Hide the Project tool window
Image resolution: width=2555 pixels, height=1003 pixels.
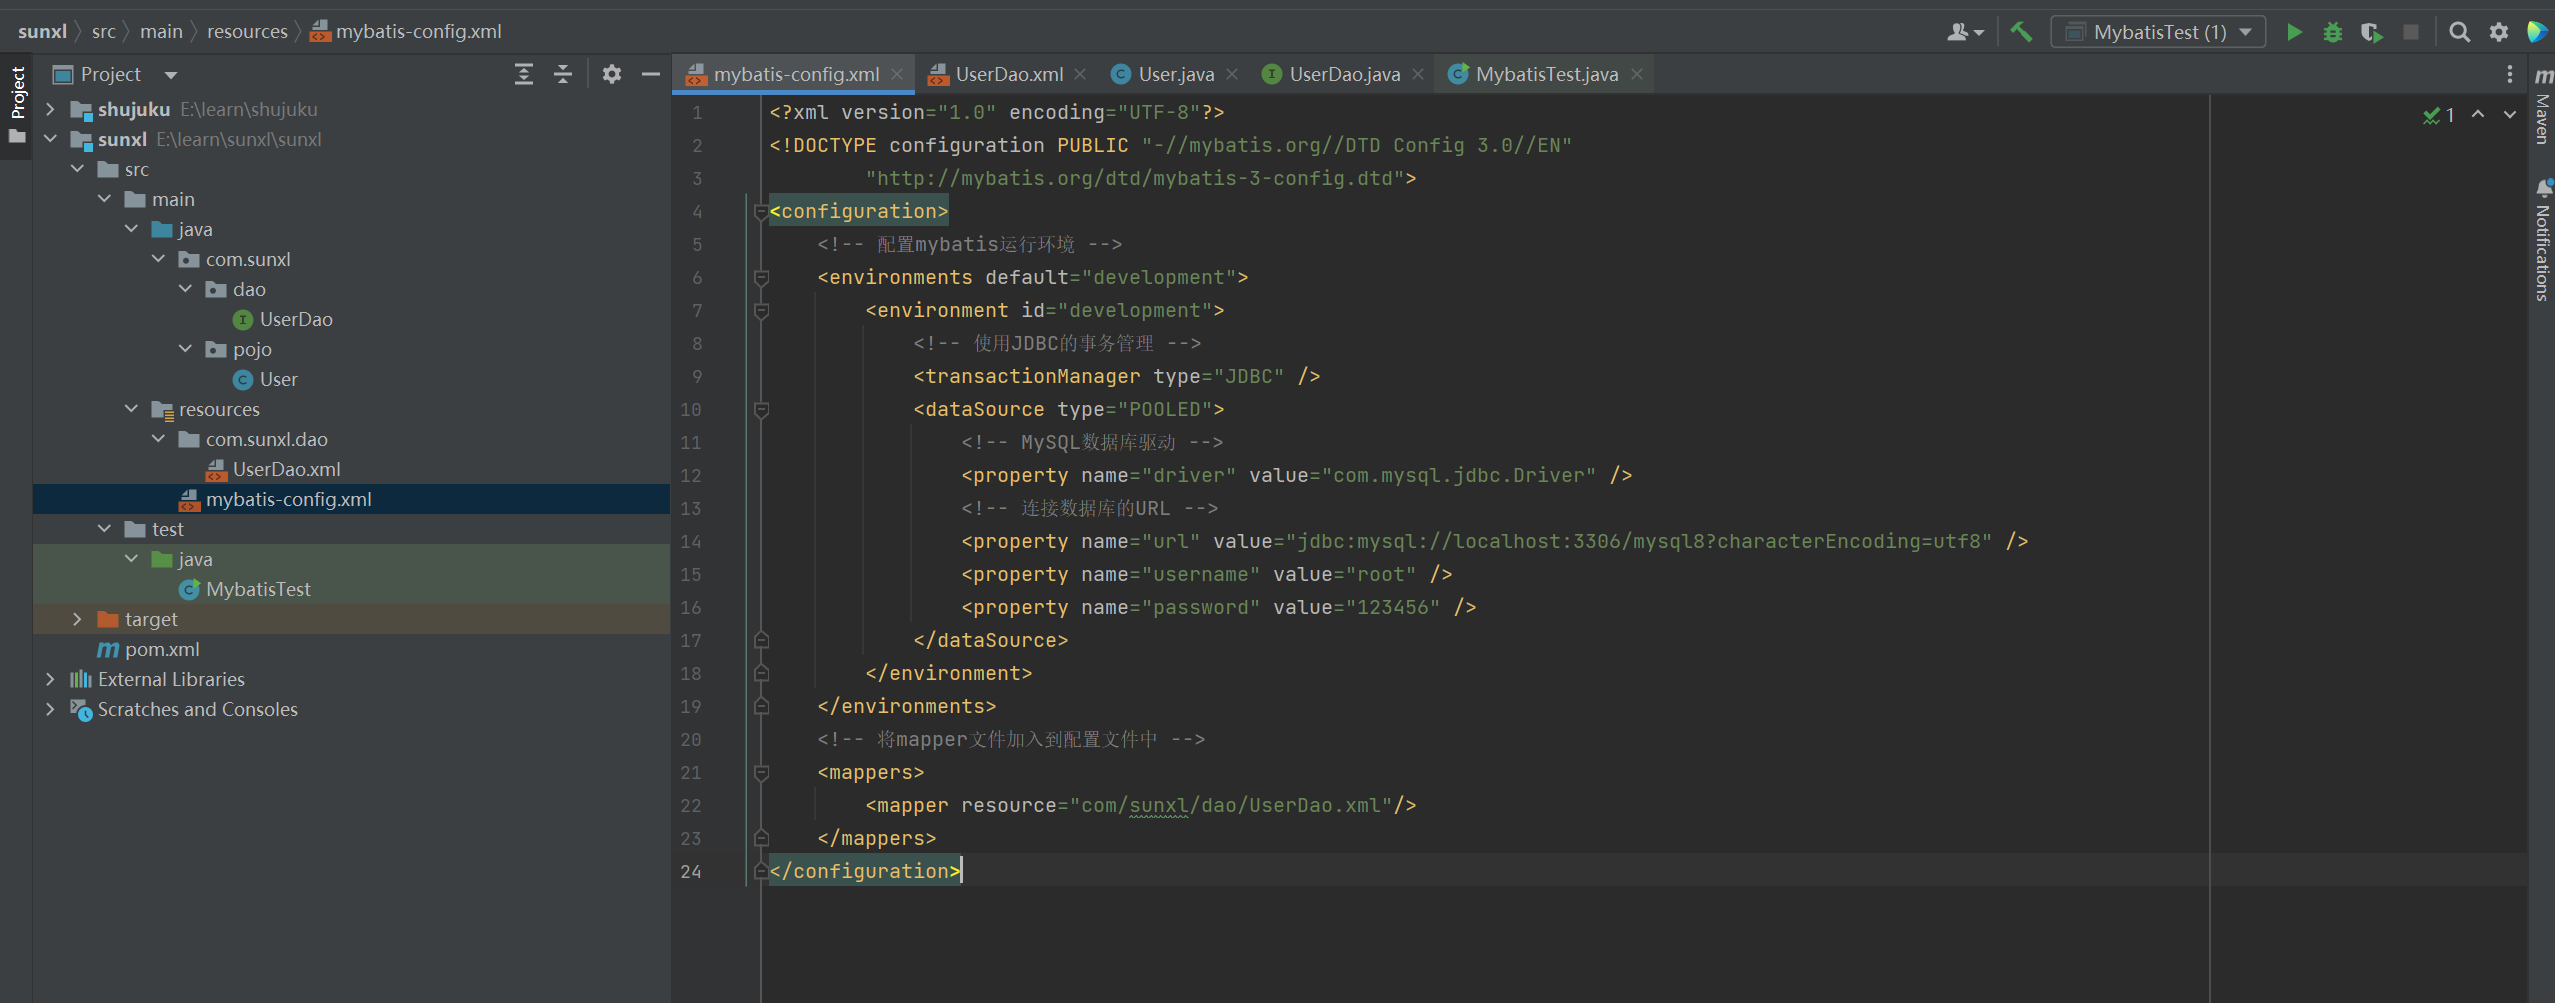pyautogui.click(x=651, y=74)
